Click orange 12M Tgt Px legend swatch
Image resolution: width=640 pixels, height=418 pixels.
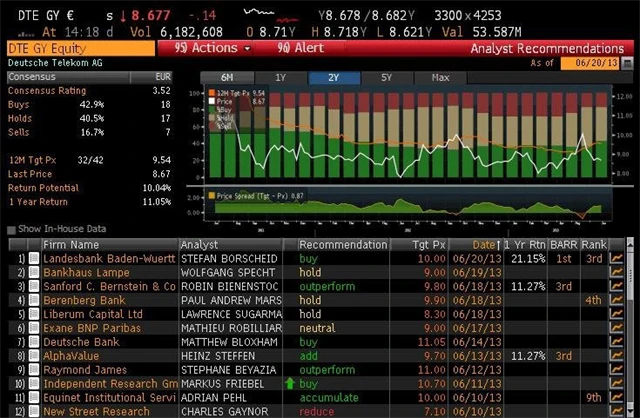click(211, 92)
